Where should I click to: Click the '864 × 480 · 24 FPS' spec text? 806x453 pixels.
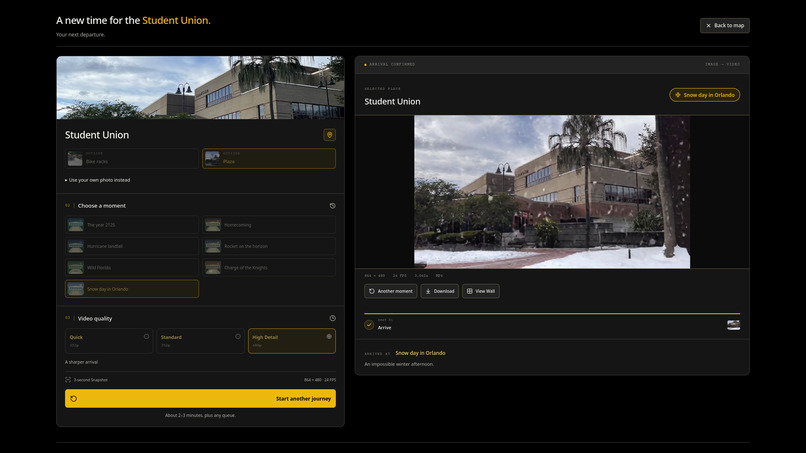320,380
